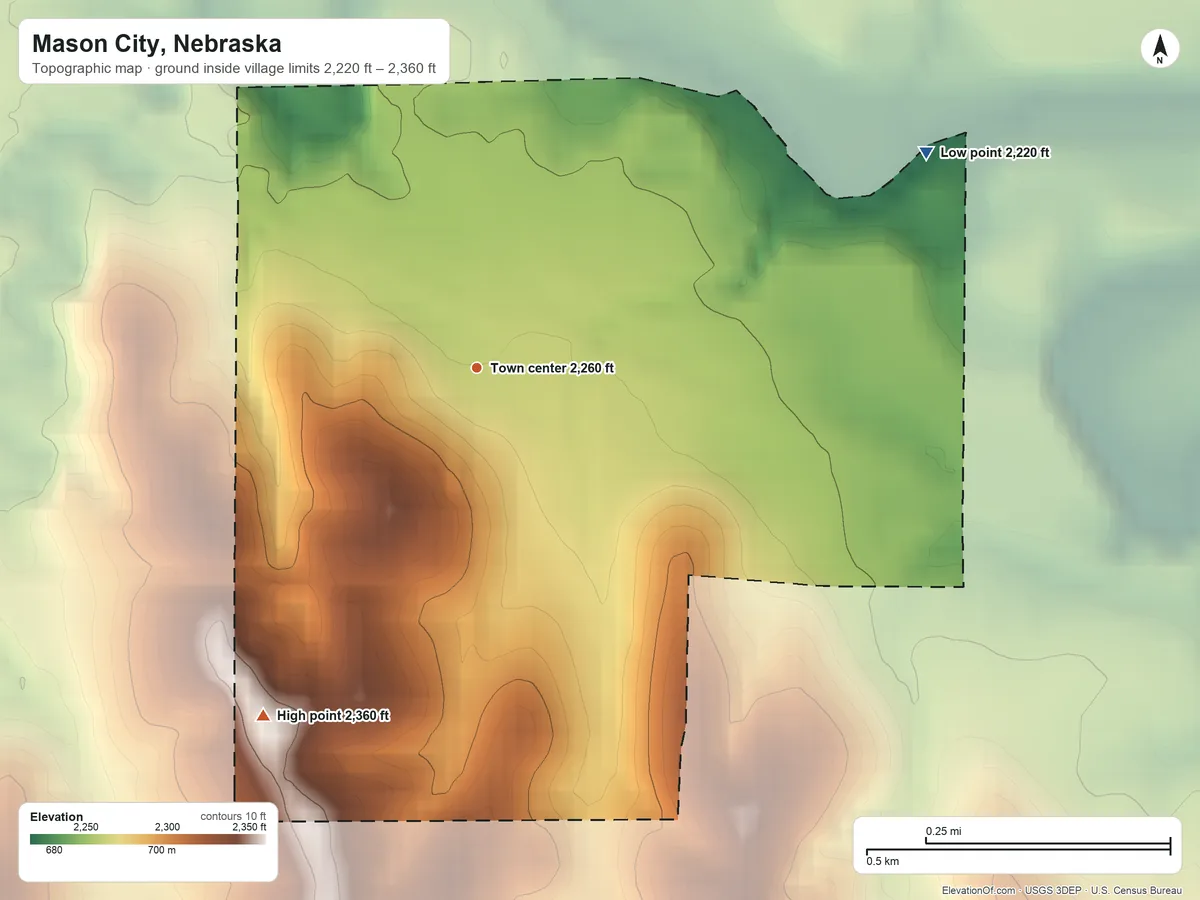Image resolution: width=1200 pixels, height=900 pixels.
Task: Click the '0.5 km' scale bar label
Action: (x=882, y=861)
